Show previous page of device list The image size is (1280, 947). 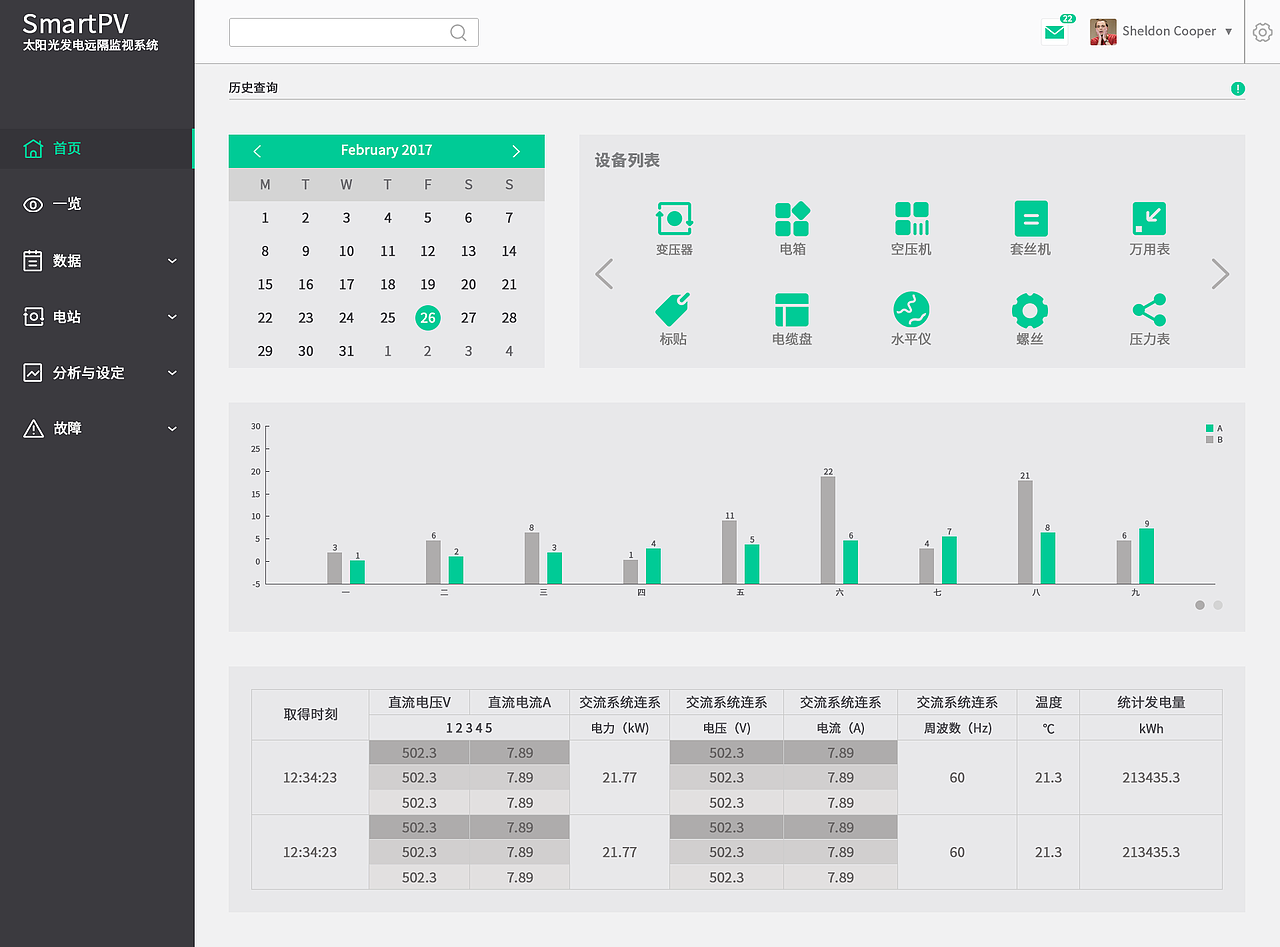tap(604, 274)
